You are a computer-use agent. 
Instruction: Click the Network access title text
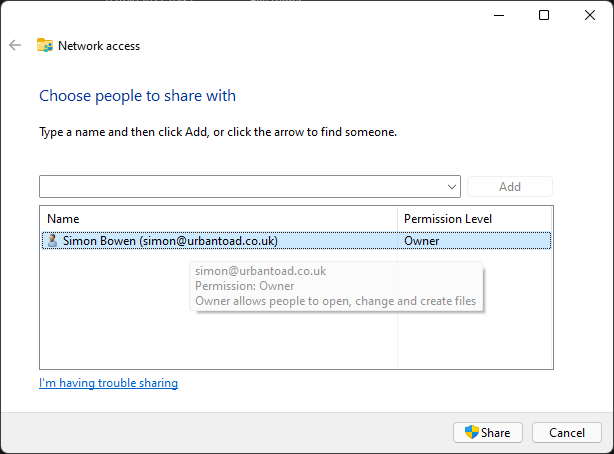coord(99,46)
